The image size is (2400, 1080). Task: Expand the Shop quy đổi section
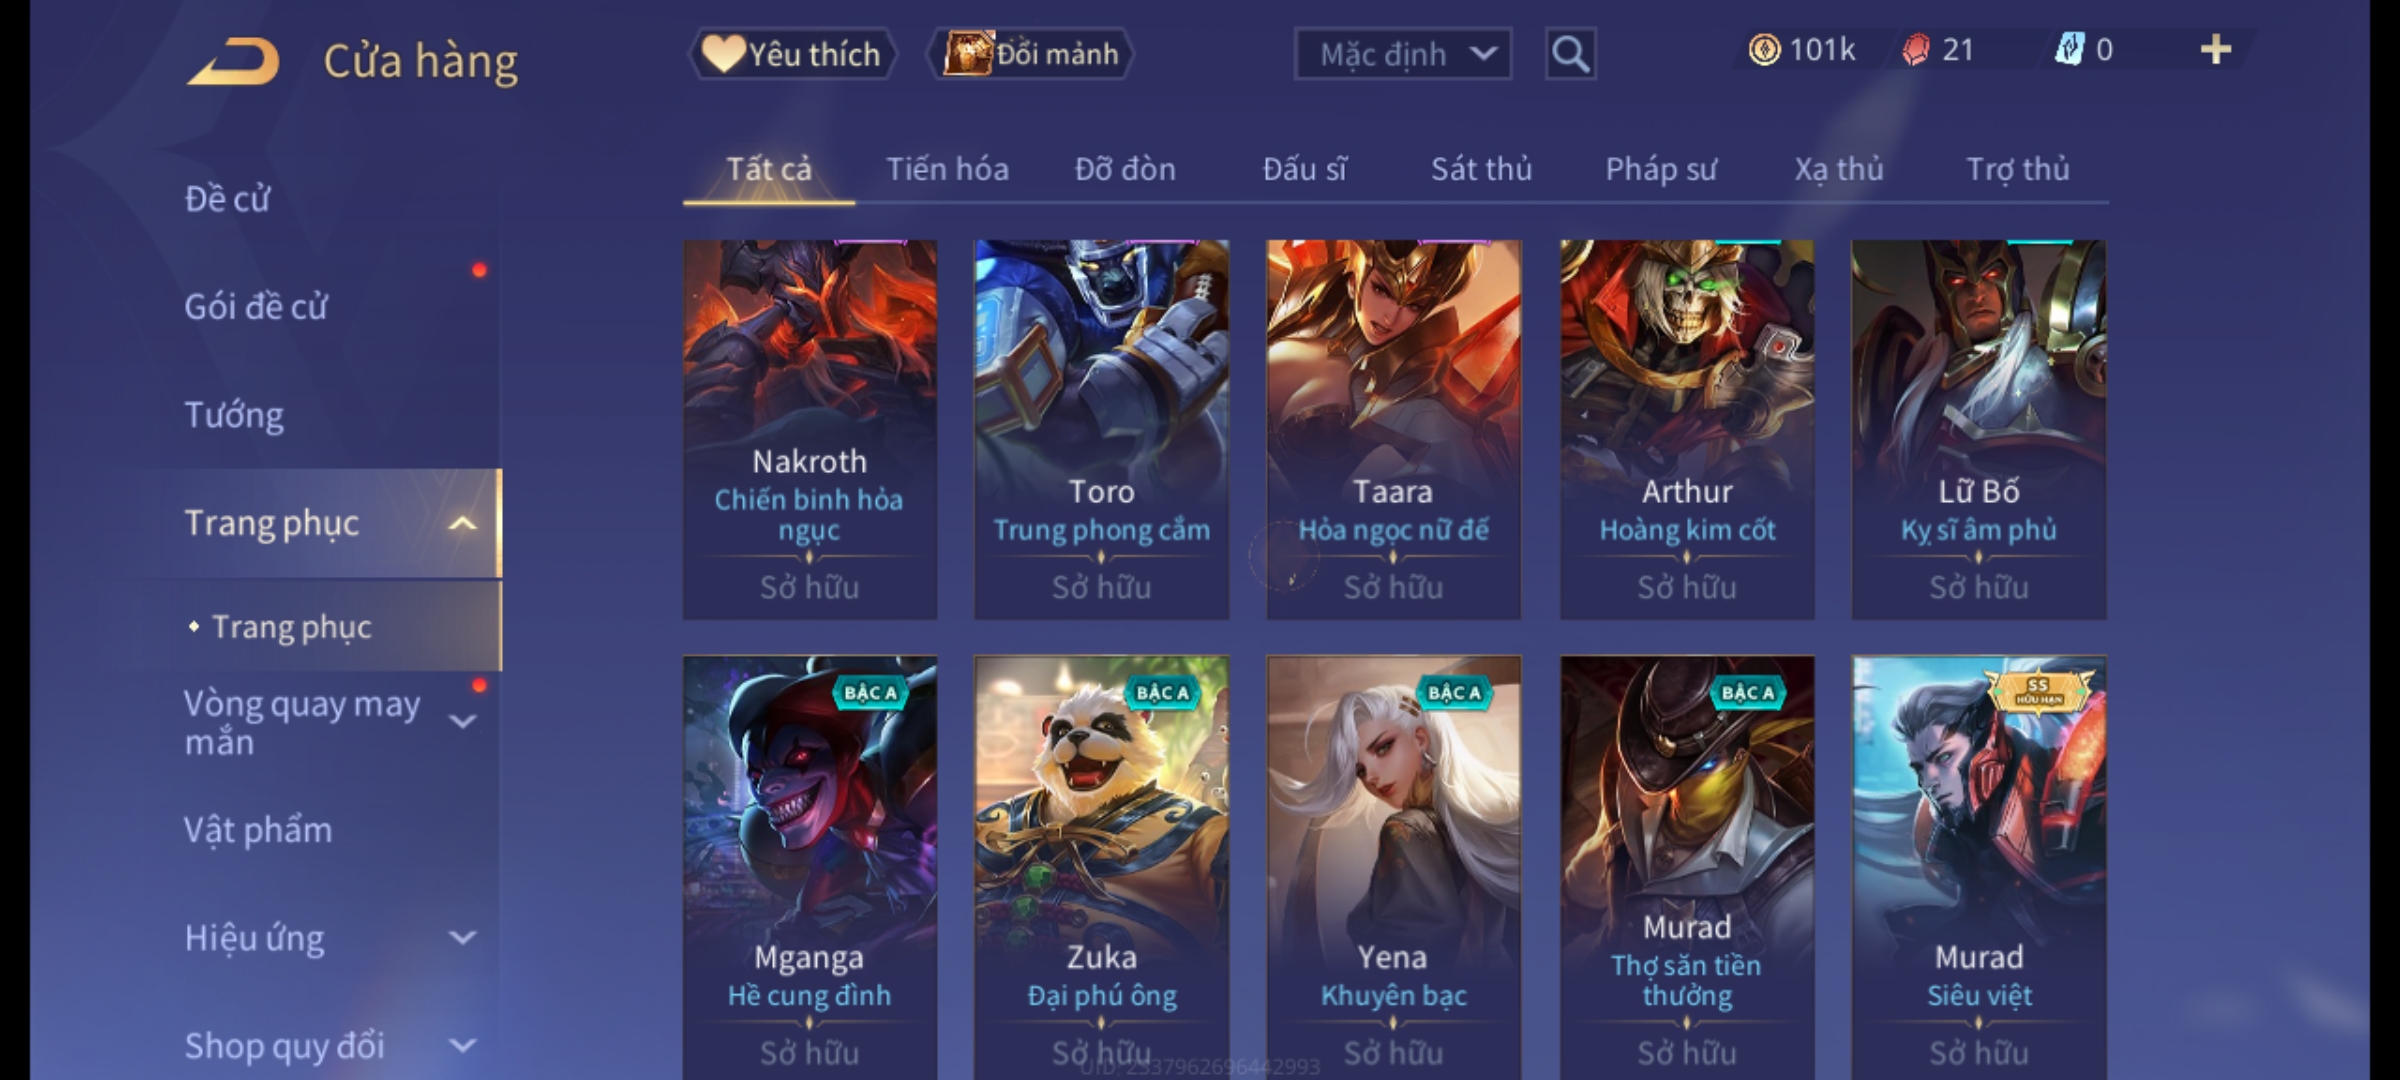pos(462,1046)
